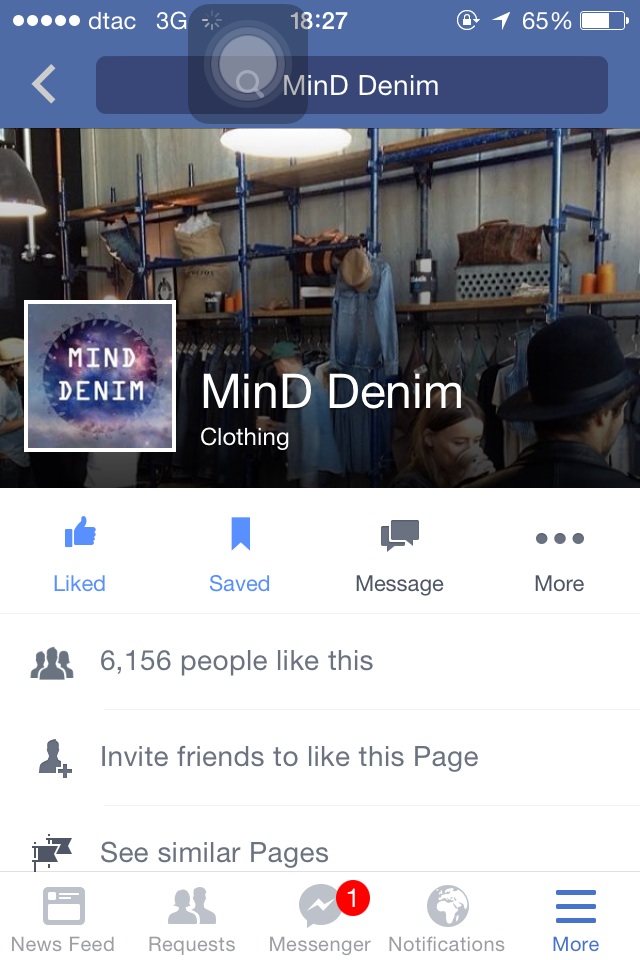This screenshot has height=960, width=640.
Task: Click the similar Pages flag icon
Action: coord(52,853)
